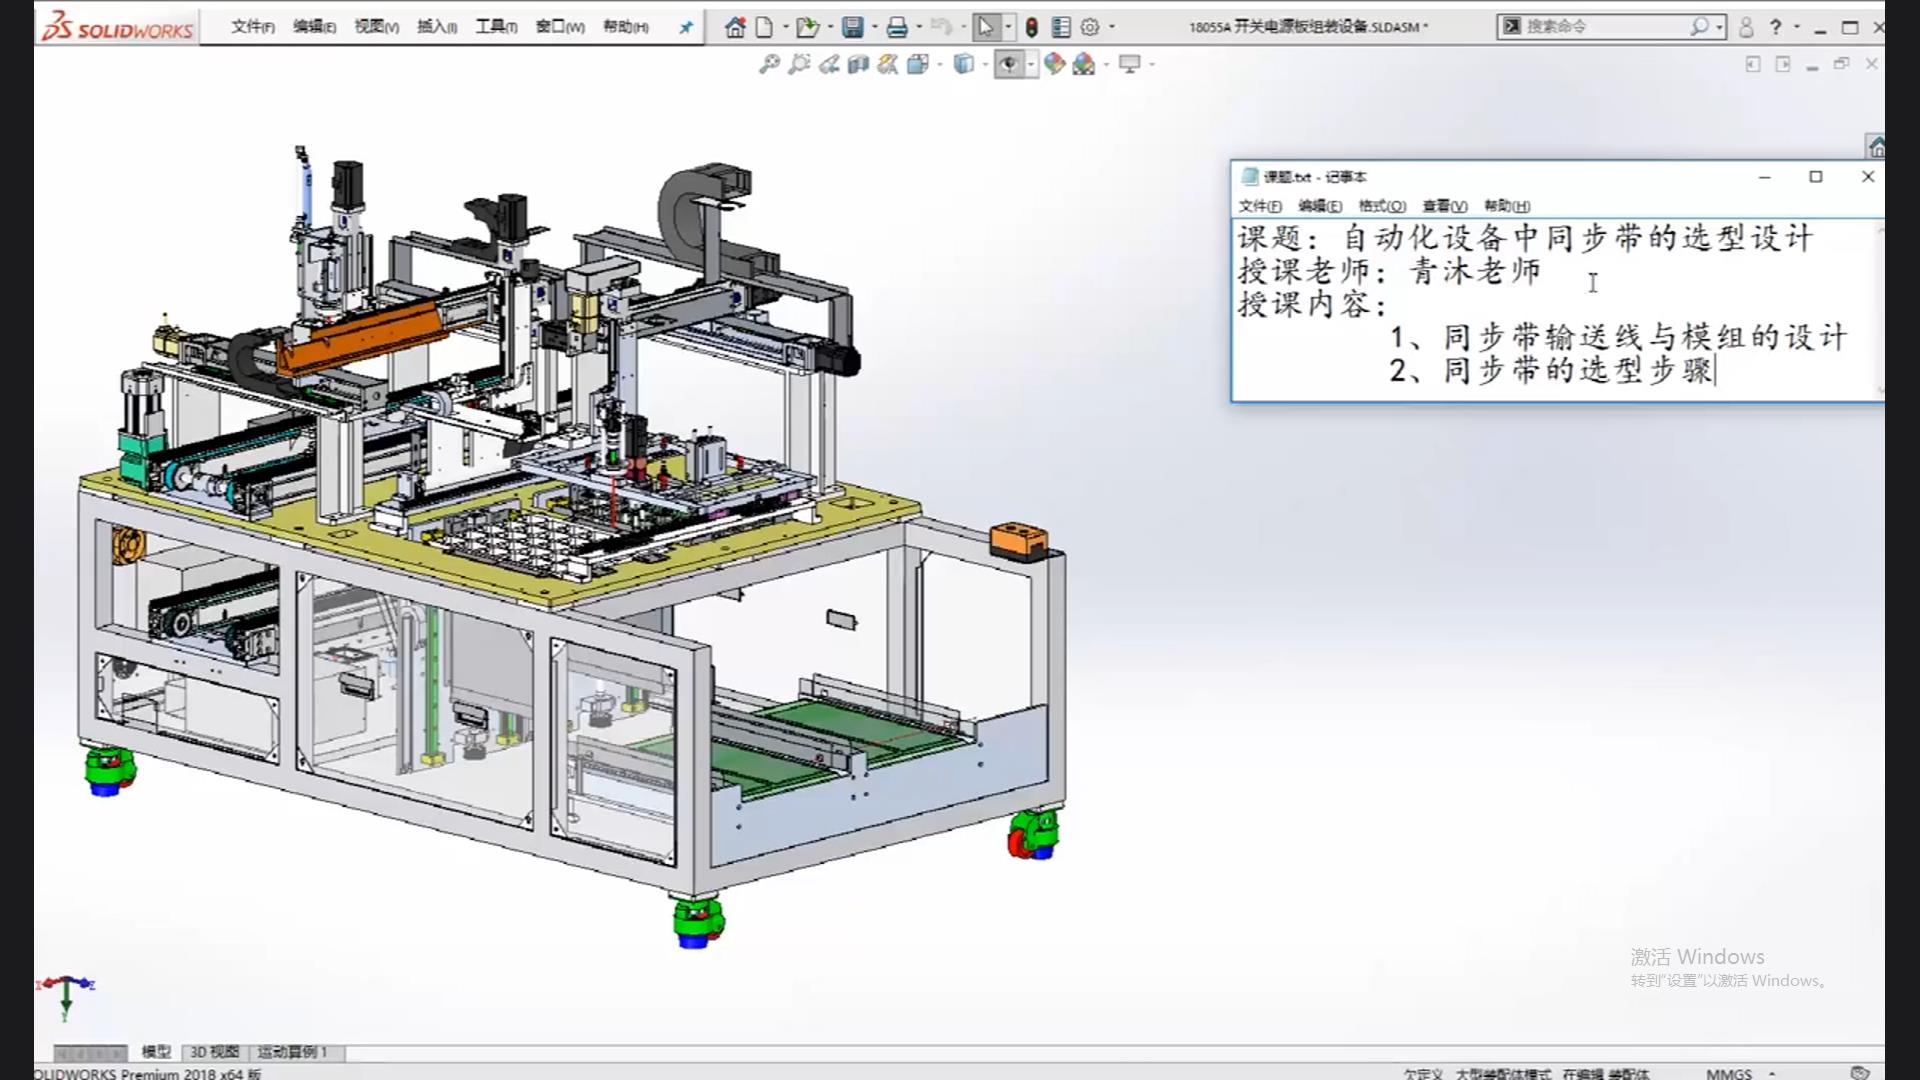Viewport: 1920px width, 1080px height.
Task: Click the MMGS unit system in status bar
Action: pyautogui.click(x=1729, y=1073)
